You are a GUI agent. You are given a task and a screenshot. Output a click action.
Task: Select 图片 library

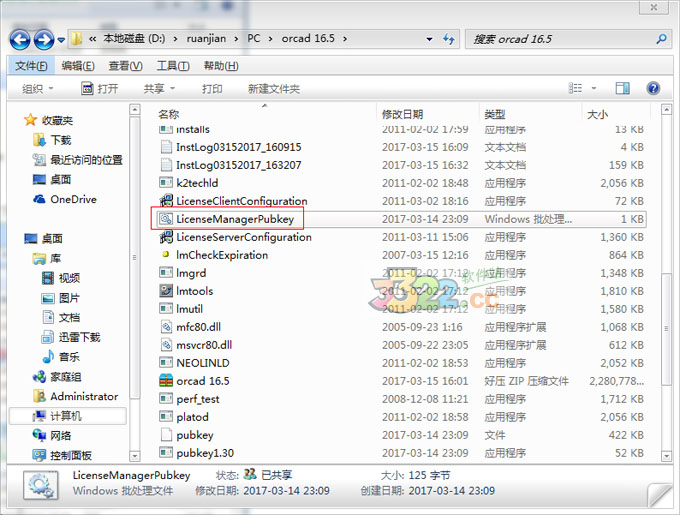point(69,298)
